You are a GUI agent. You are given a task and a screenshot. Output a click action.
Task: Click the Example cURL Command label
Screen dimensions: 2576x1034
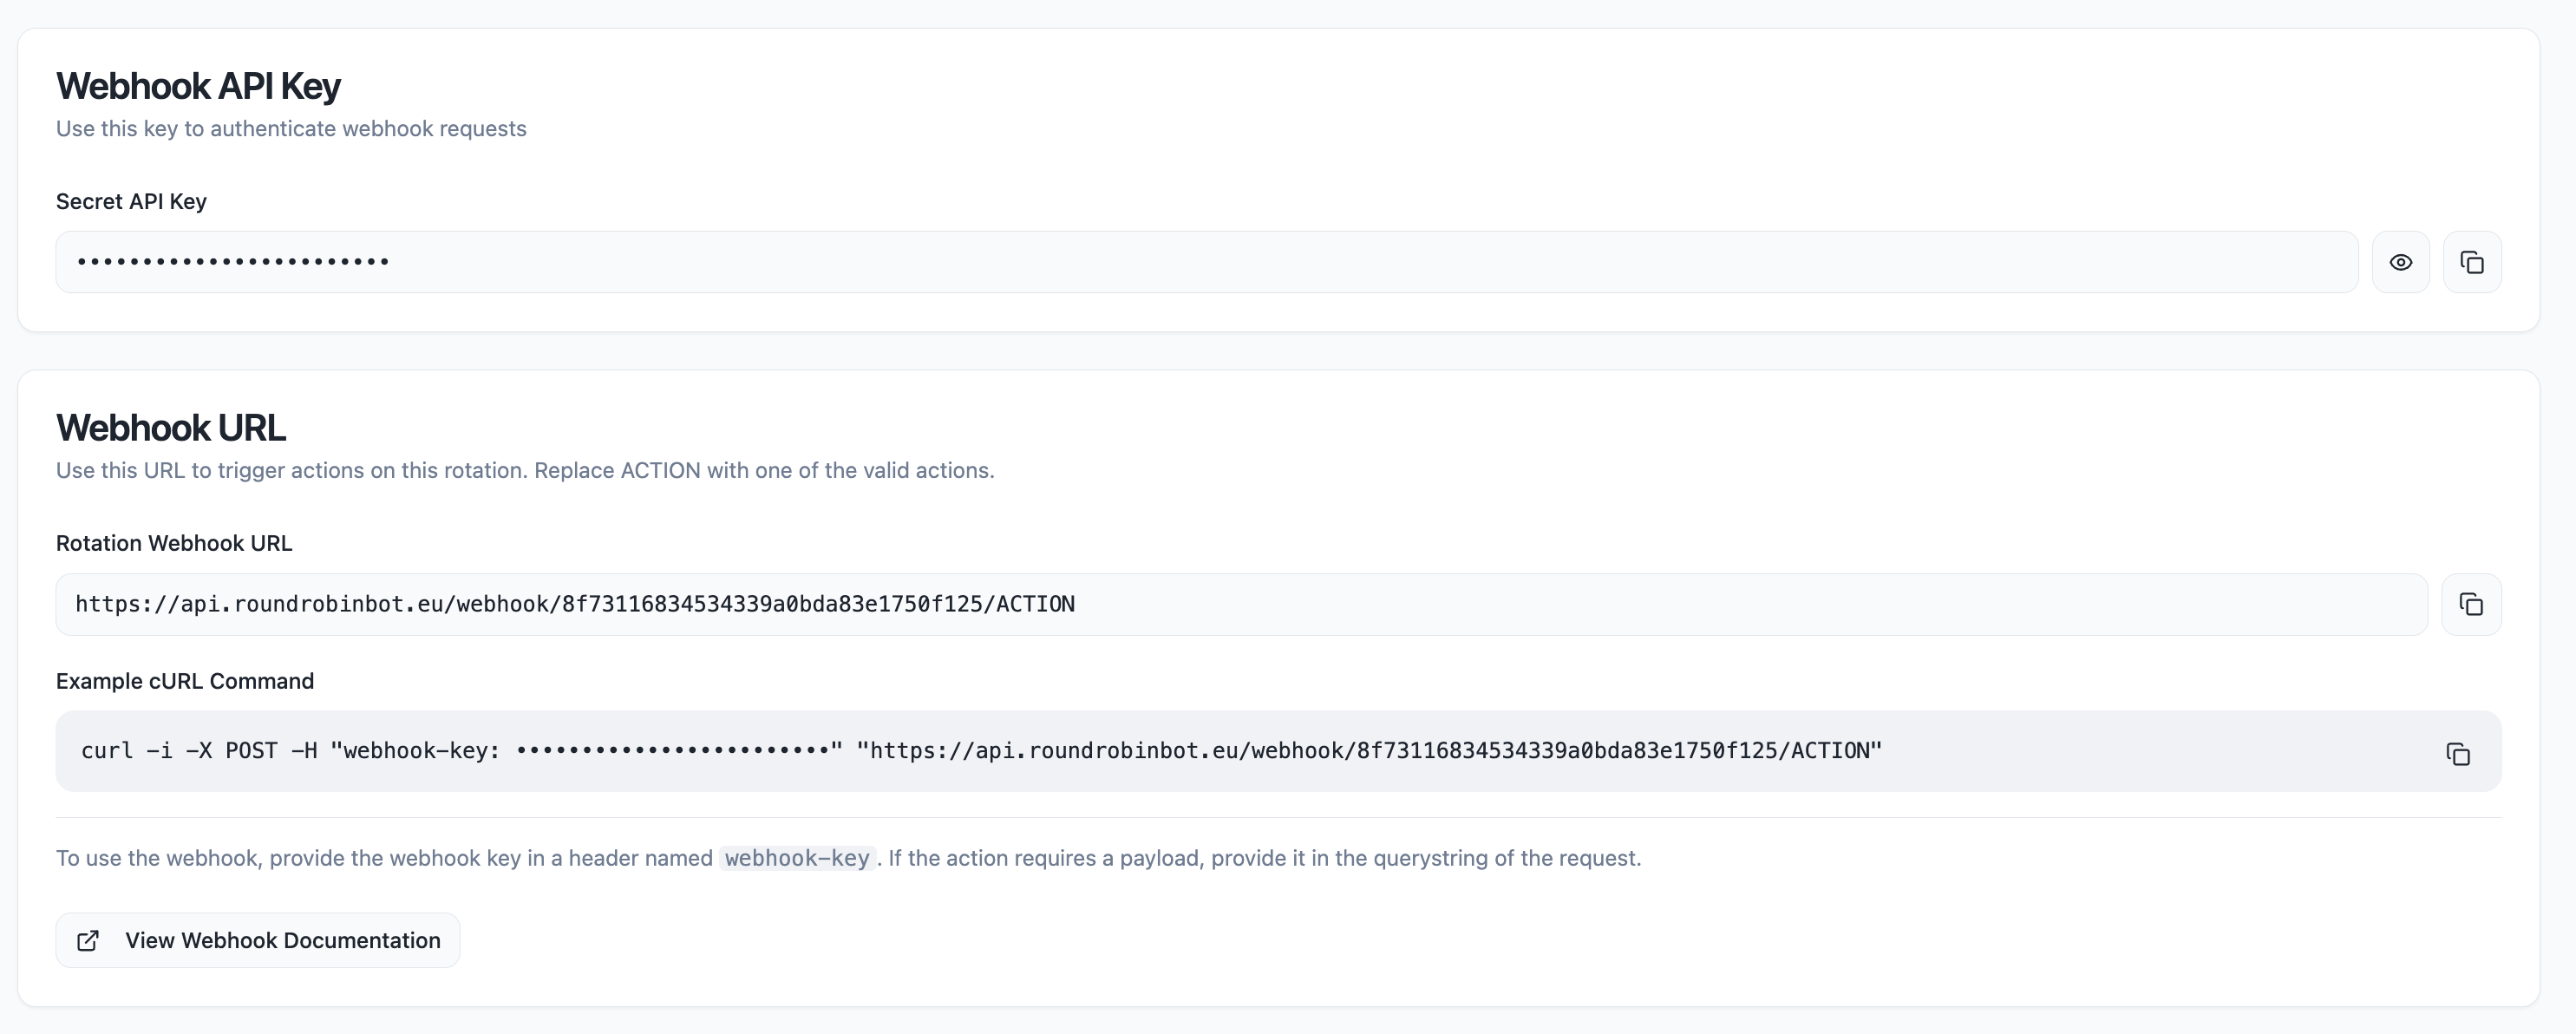185,681
